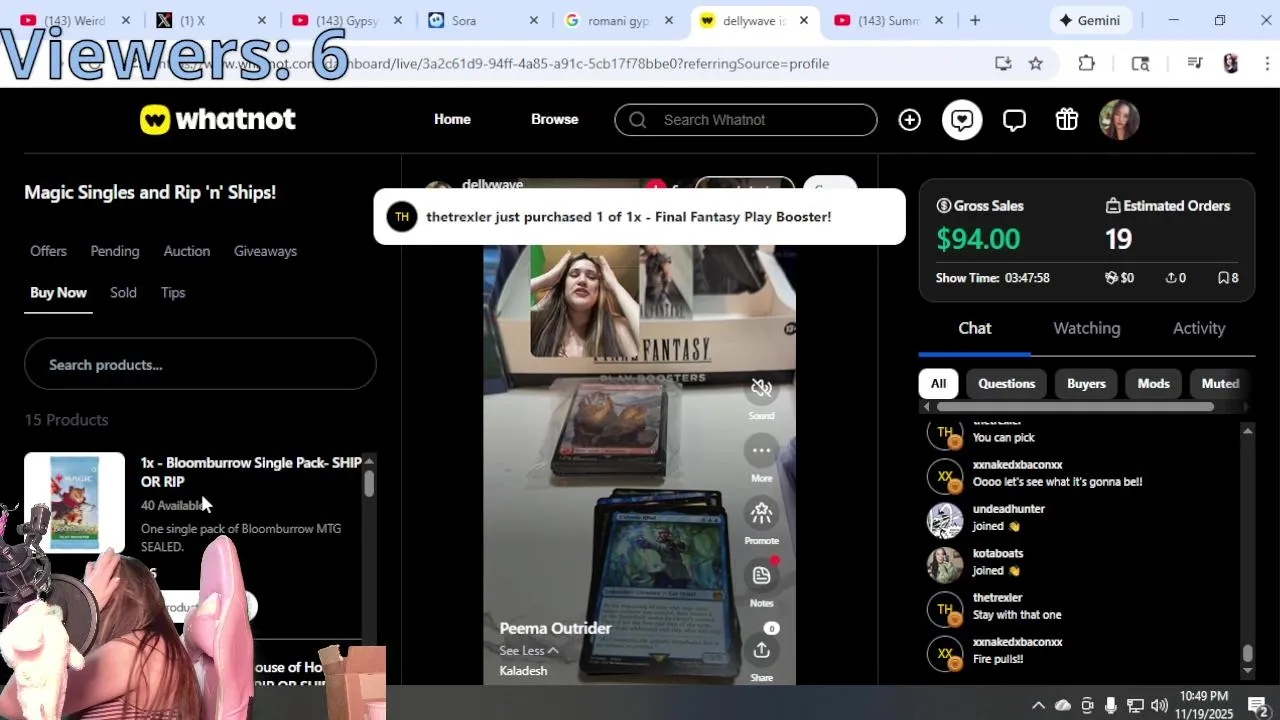Viewport: 1280px width, 720px height.
Task: Open the Sold tab
Action: tap(123, 293)
